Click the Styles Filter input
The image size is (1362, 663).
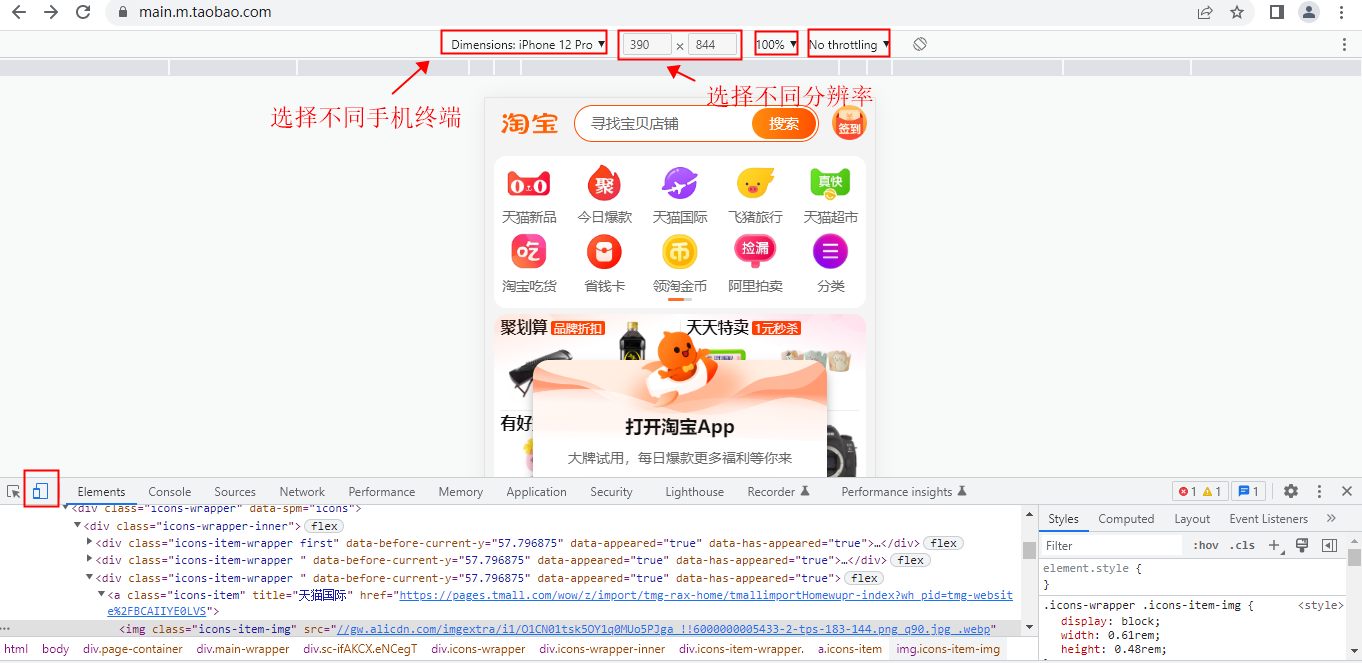(1112, 546)
